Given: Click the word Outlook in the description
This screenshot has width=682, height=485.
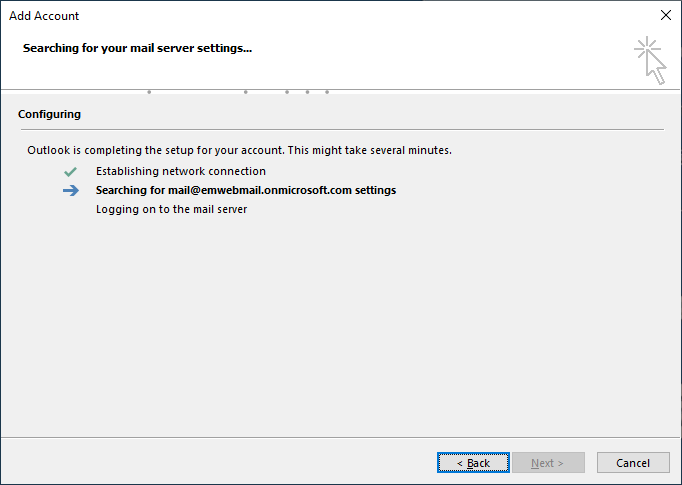Looking at the screenshot, I should coord(50,151).
